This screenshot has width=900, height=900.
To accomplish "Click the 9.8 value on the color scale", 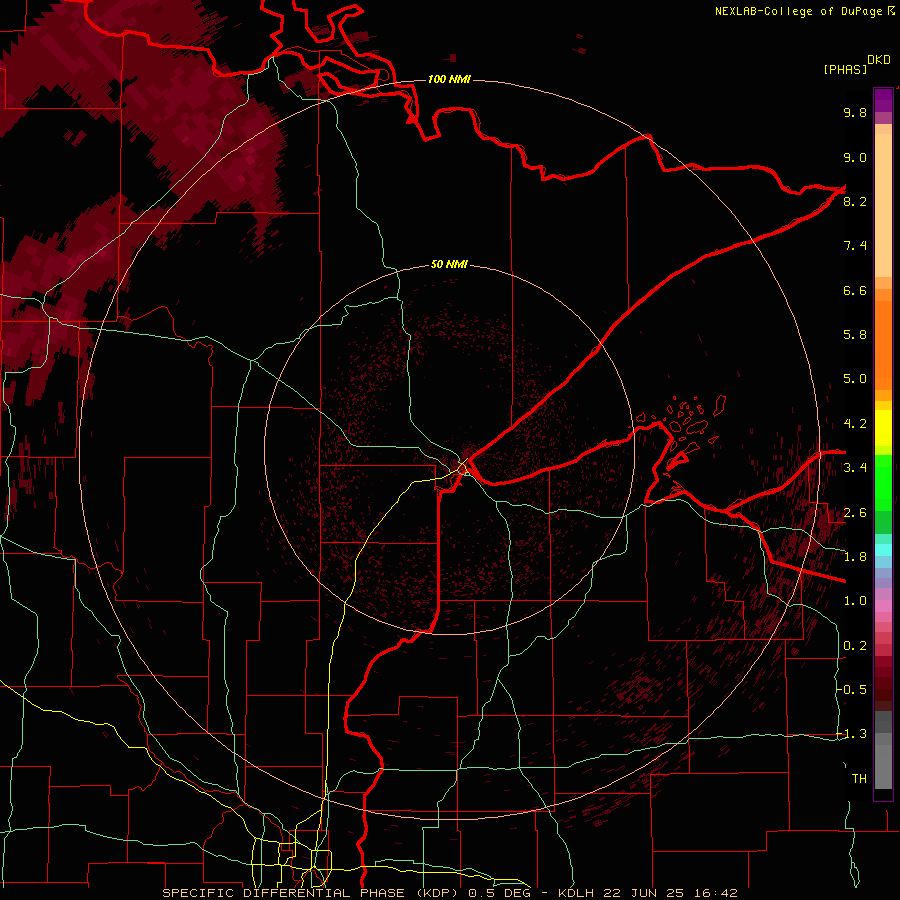I will point(855,112).
